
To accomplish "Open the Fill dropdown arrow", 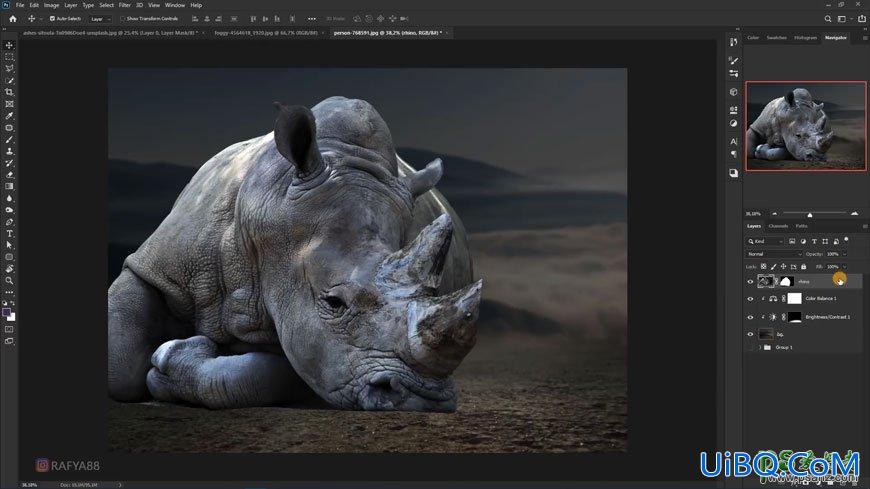I will pos(844,267).
